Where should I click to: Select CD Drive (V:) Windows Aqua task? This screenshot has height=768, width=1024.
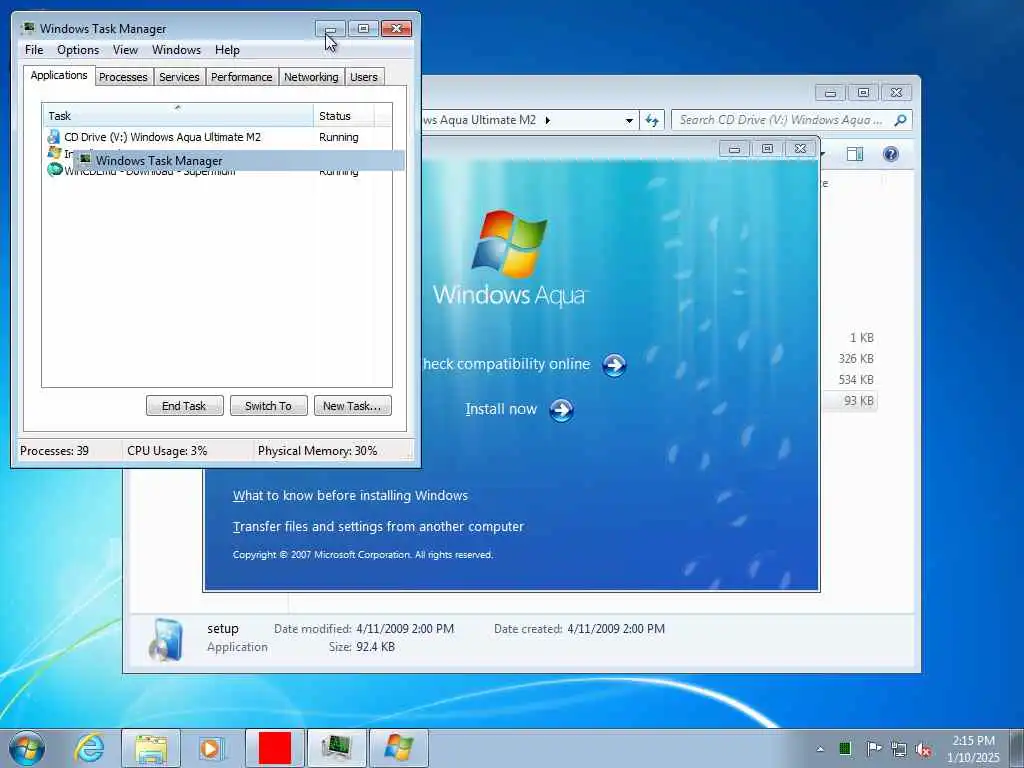[x=217, y=137]
